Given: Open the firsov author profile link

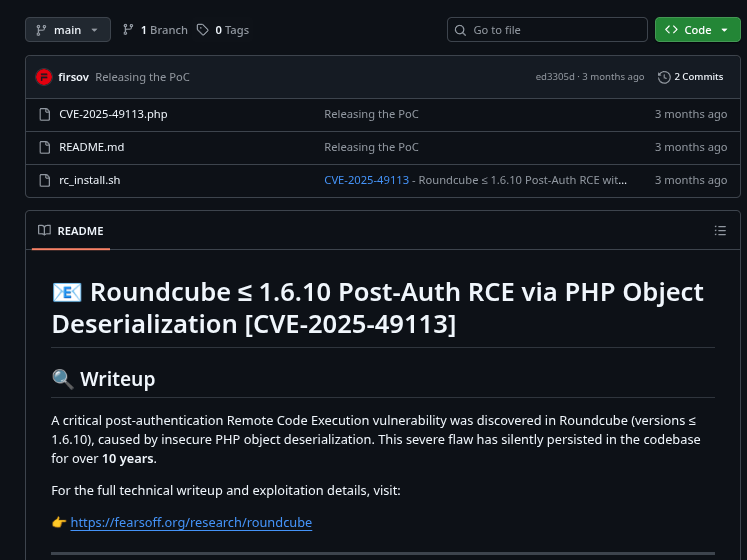Looking at the screenshot, I should point(73,77).
